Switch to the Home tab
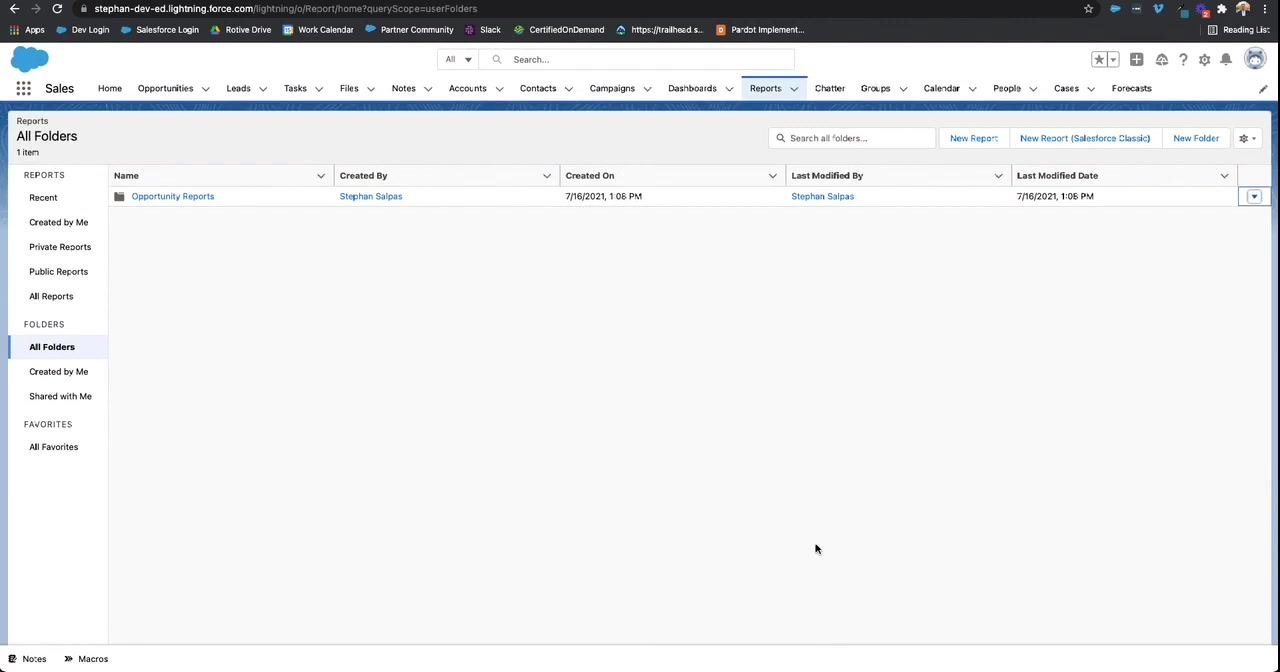The height and width of the screenshot is (672, 1280). click(x=110, y=88)
